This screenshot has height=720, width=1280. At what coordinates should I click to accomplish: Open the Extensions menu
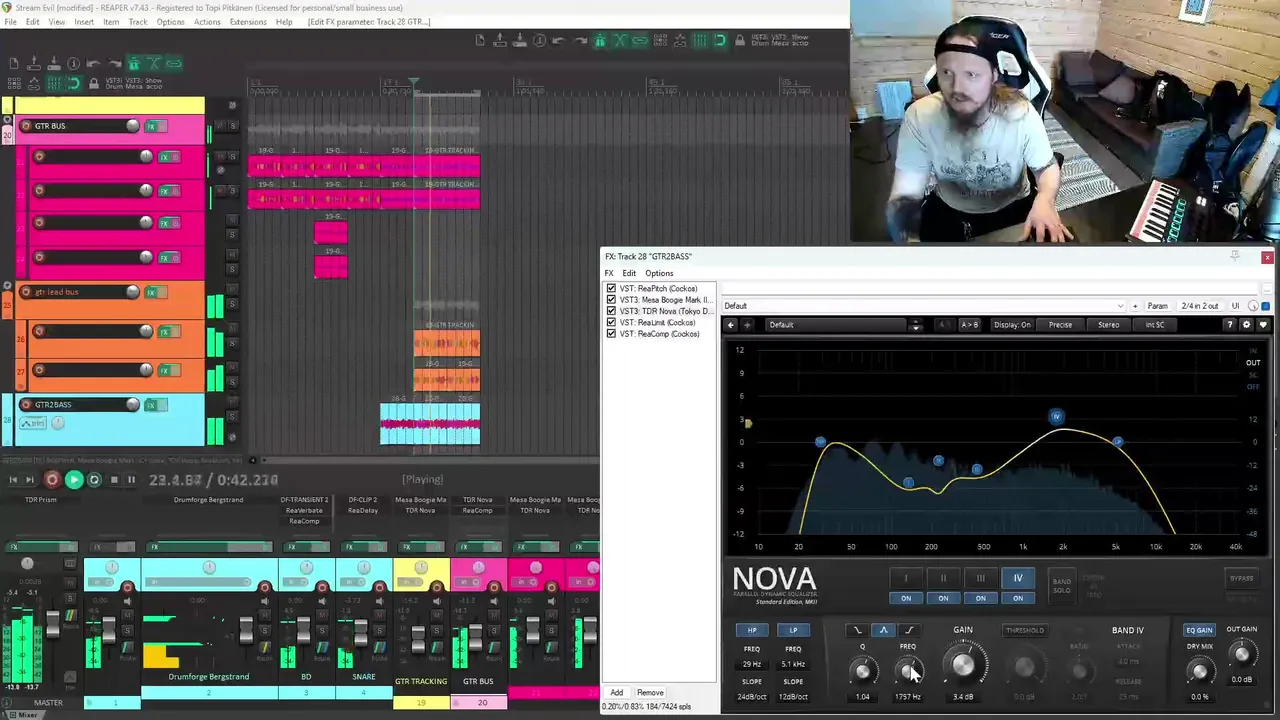tap(248, 22)
